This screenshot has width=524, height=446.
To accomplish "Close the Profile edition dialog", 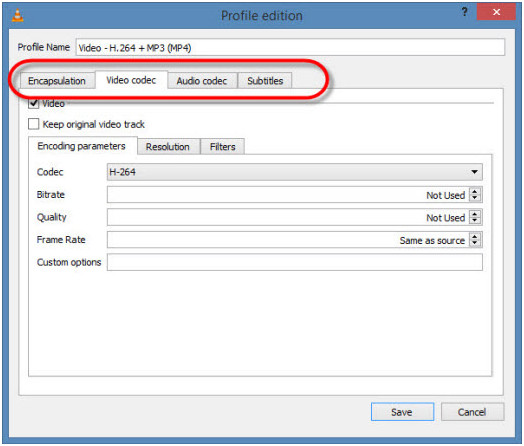I will pos(496,12).
